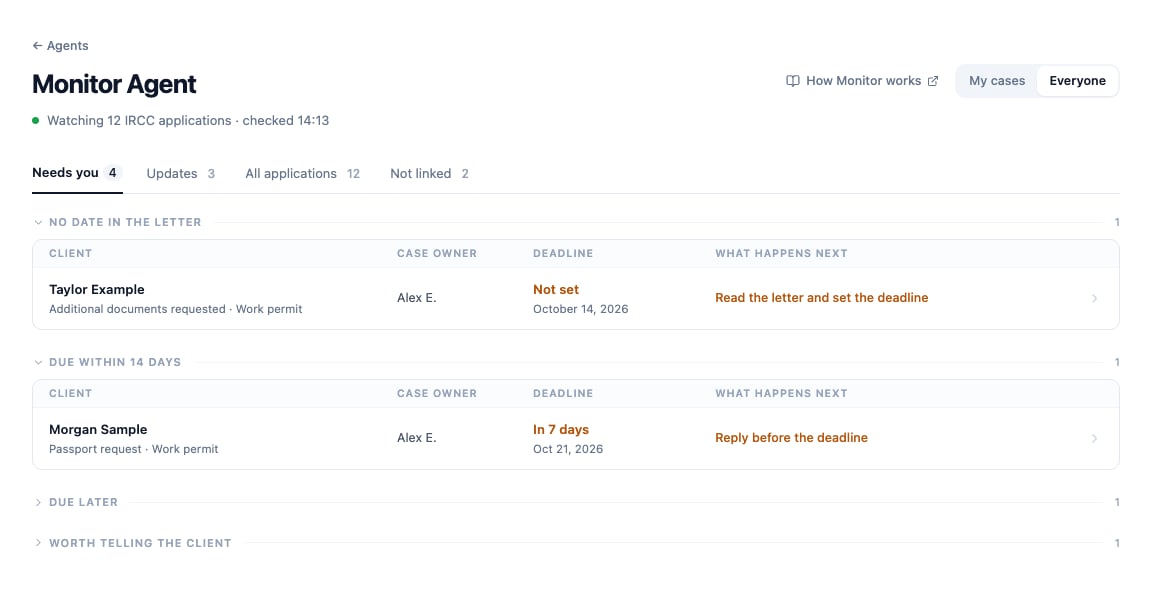This screenshot has width=1152, height=607.
Task: Open How Monitor works link text
Action: tap(863, 81)
